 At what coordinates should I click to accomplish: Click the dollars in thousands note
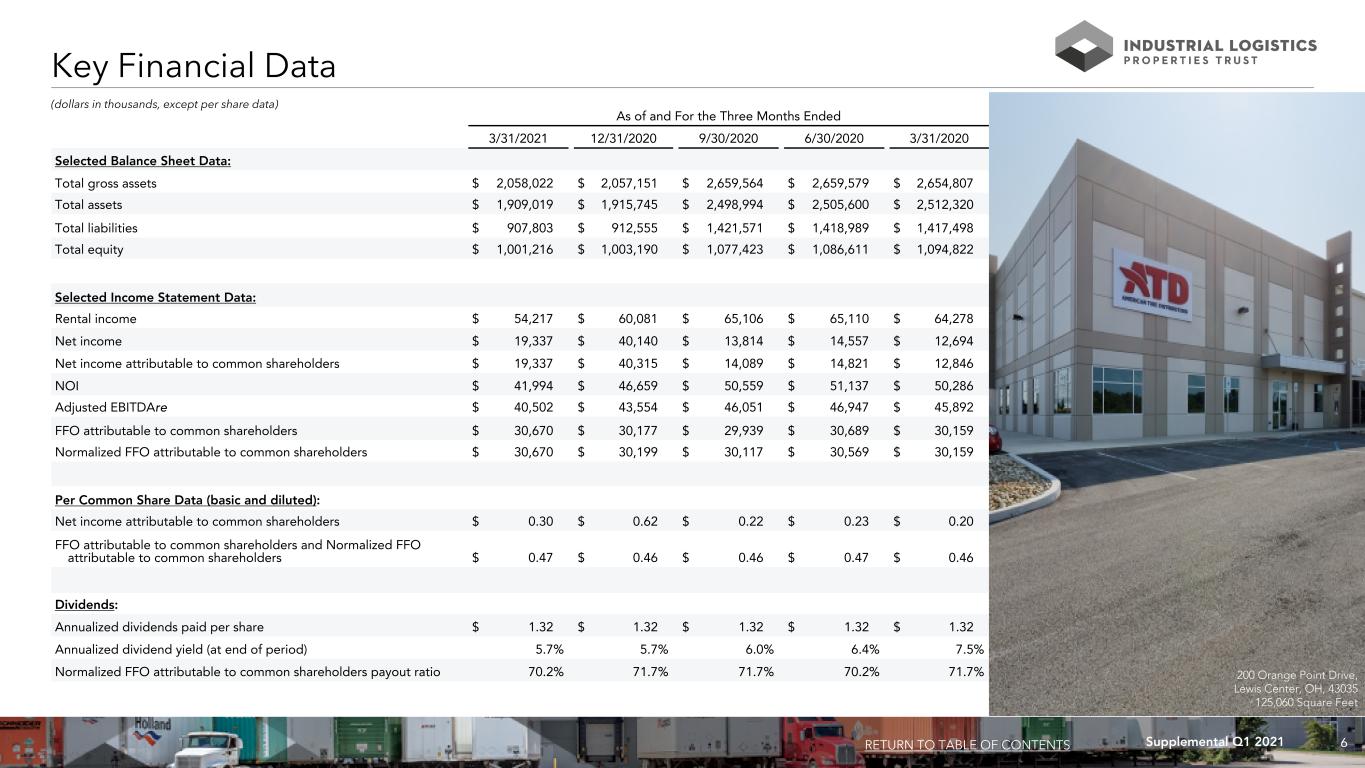[164, 105]
